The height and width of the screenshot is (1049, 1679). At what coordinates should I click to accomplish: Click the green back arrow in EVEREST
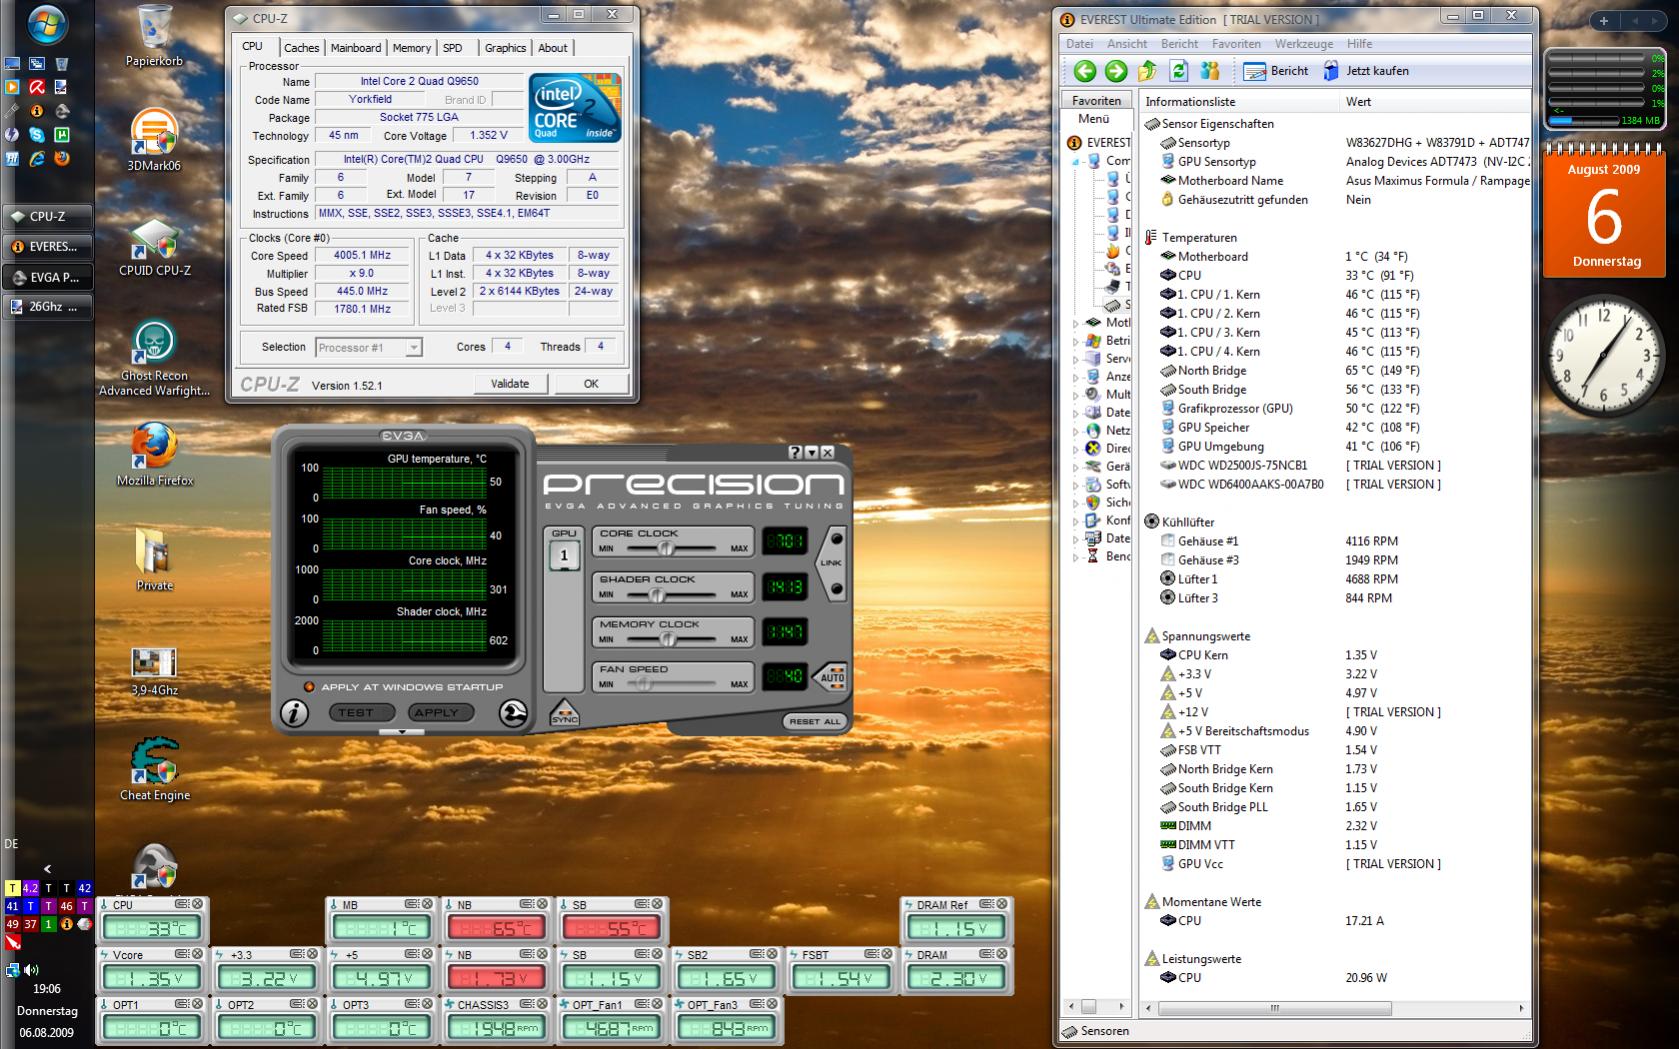tap(1084, 71)
